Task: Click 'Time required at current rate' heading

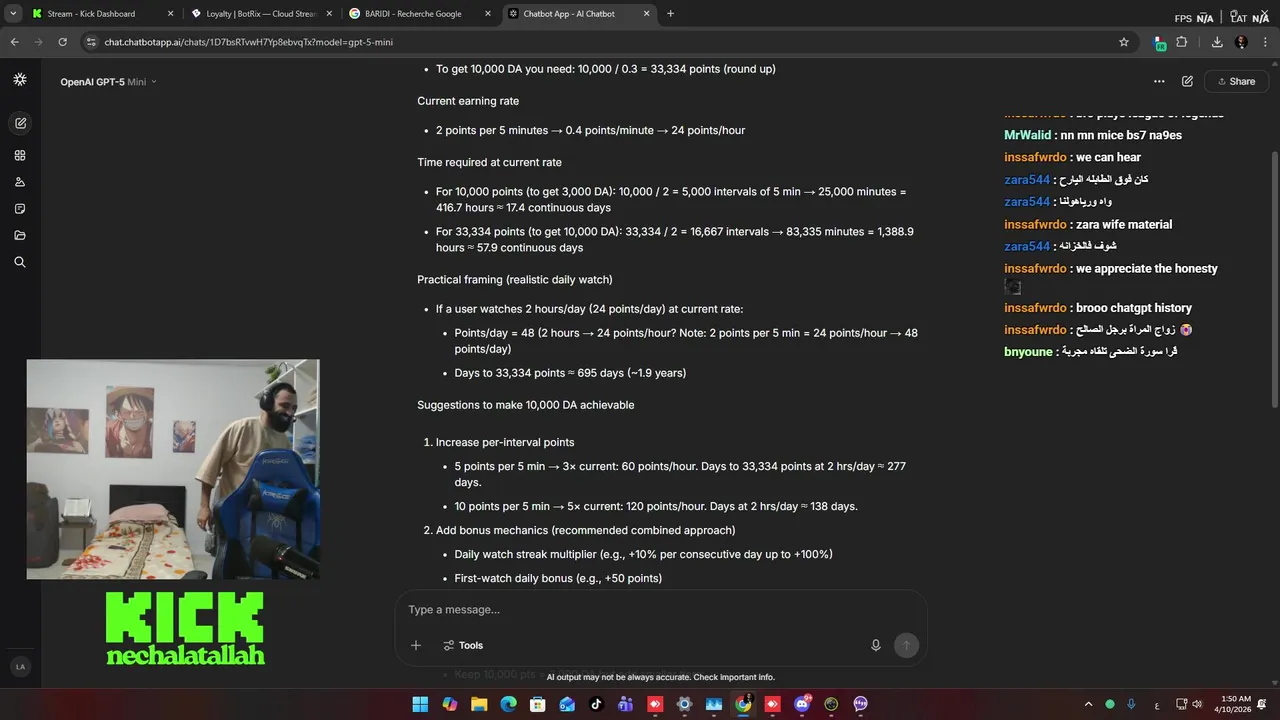Action: pos(489,162)
